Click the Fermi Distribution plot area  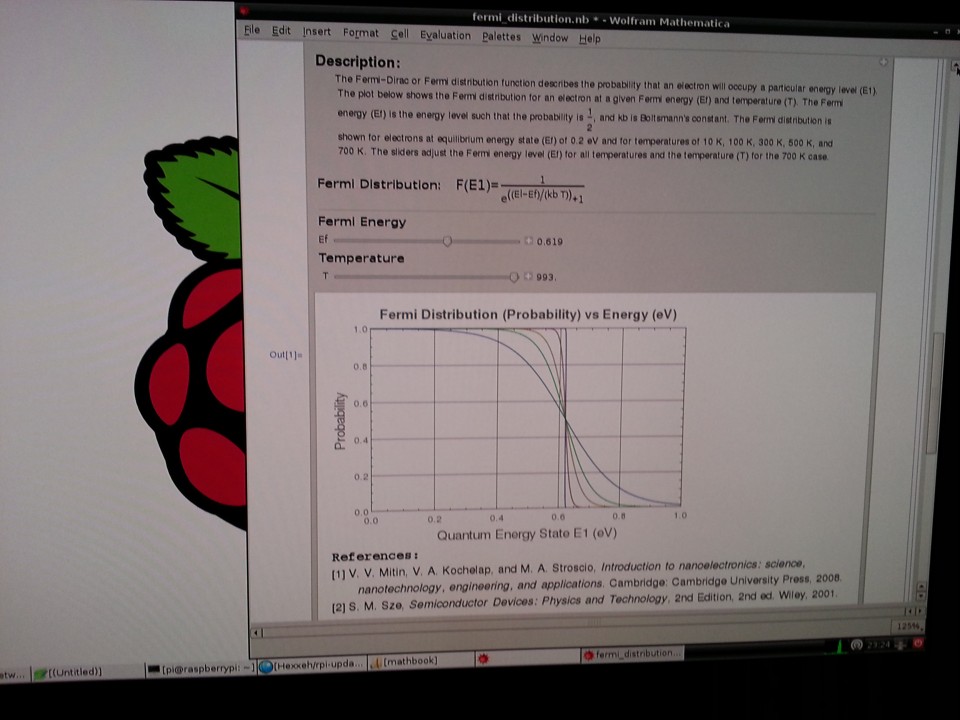tap(528, 420)
